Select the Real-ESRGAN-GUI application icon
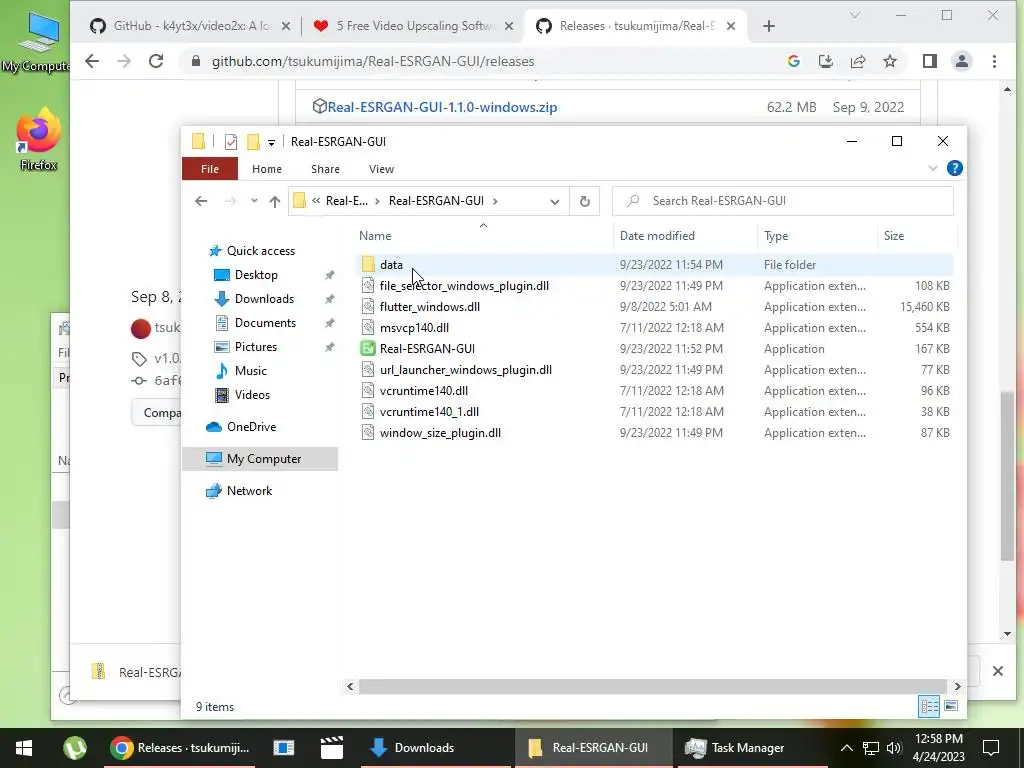The width and height of the screenshot is (1024, 768). click(x=368, y=349)
